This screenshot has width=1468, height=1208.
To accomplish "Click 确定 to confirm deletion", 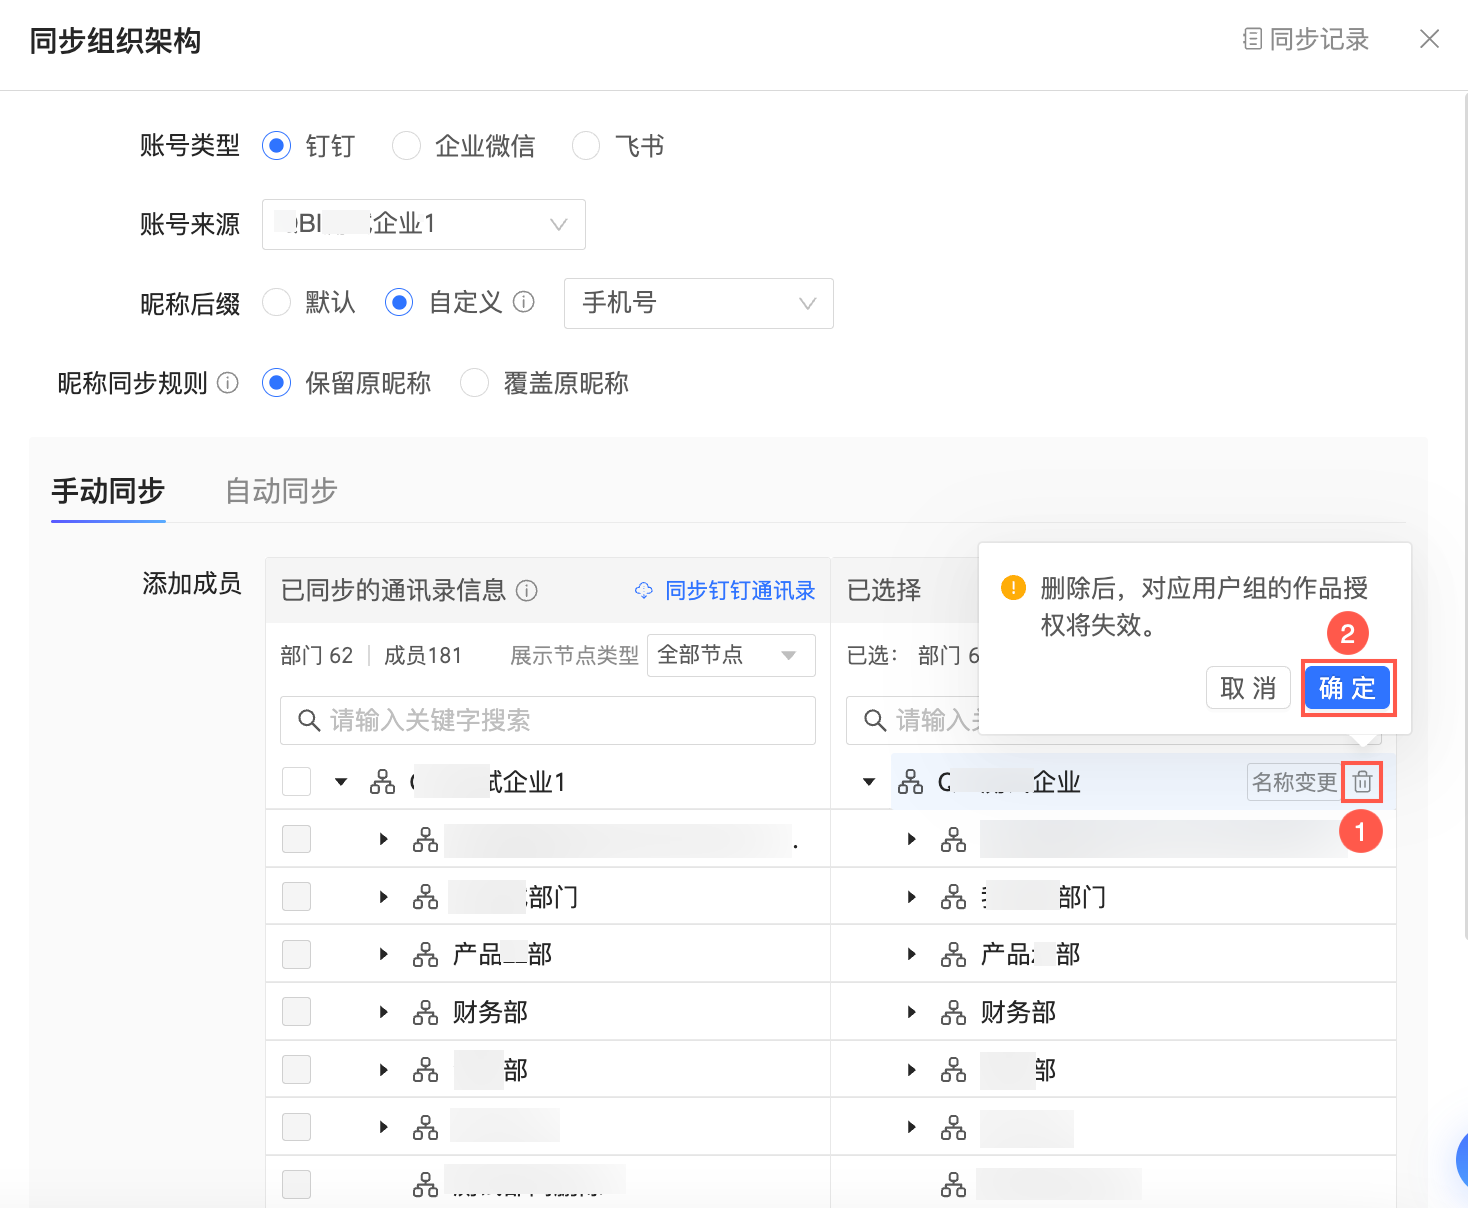I will (x=1348, y=688).
